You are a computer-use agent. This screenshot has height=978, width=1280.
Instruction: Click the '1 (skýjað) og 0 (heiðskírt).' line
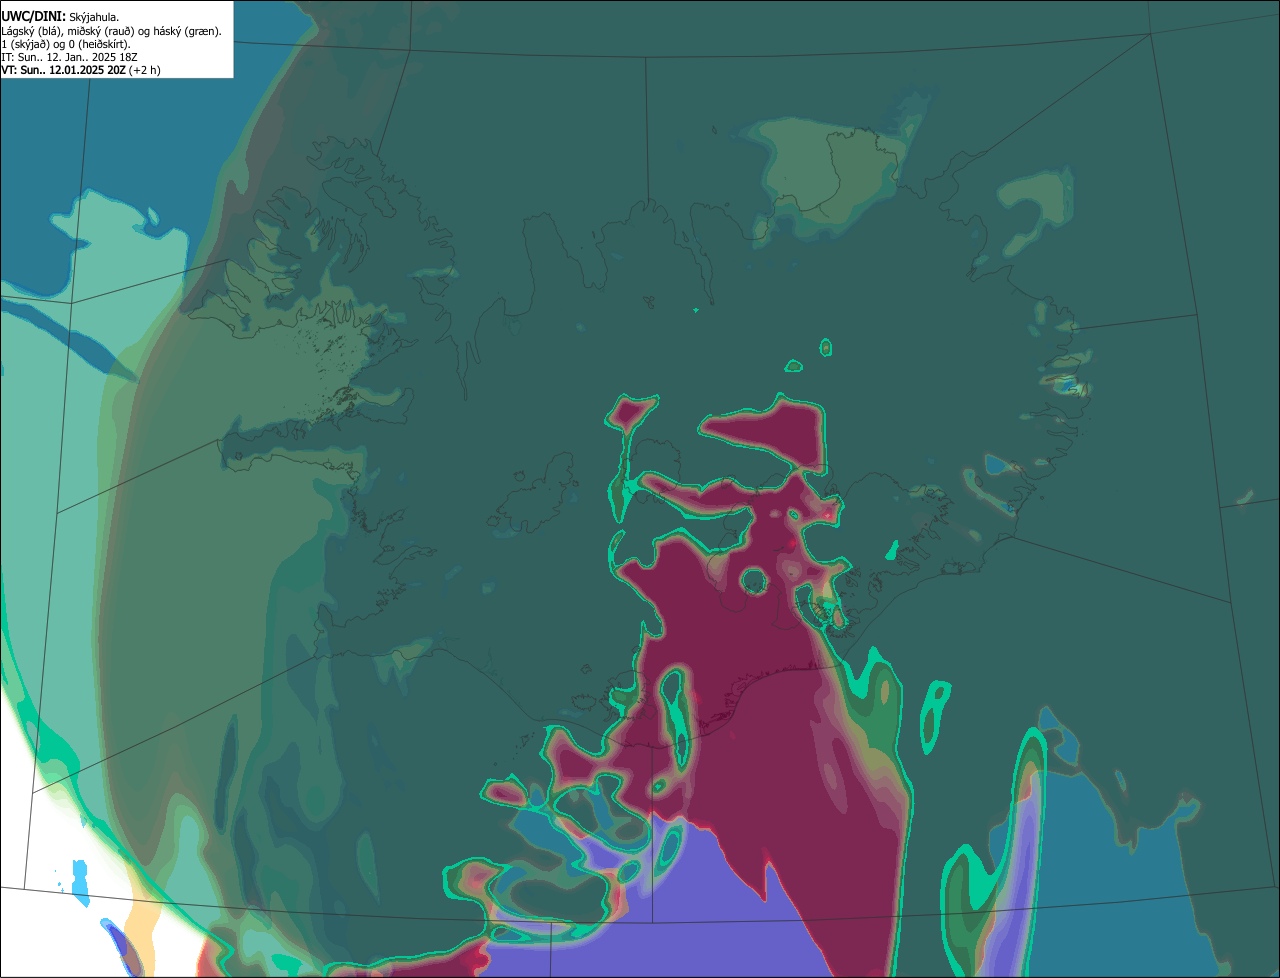coord(66,44)
